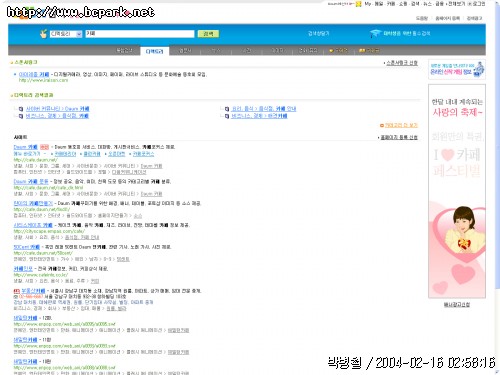The image size is (500, 375).
Task: Open the 'Daum 카페' site result title
Action: pyautogui.click(x=25, y=147)
